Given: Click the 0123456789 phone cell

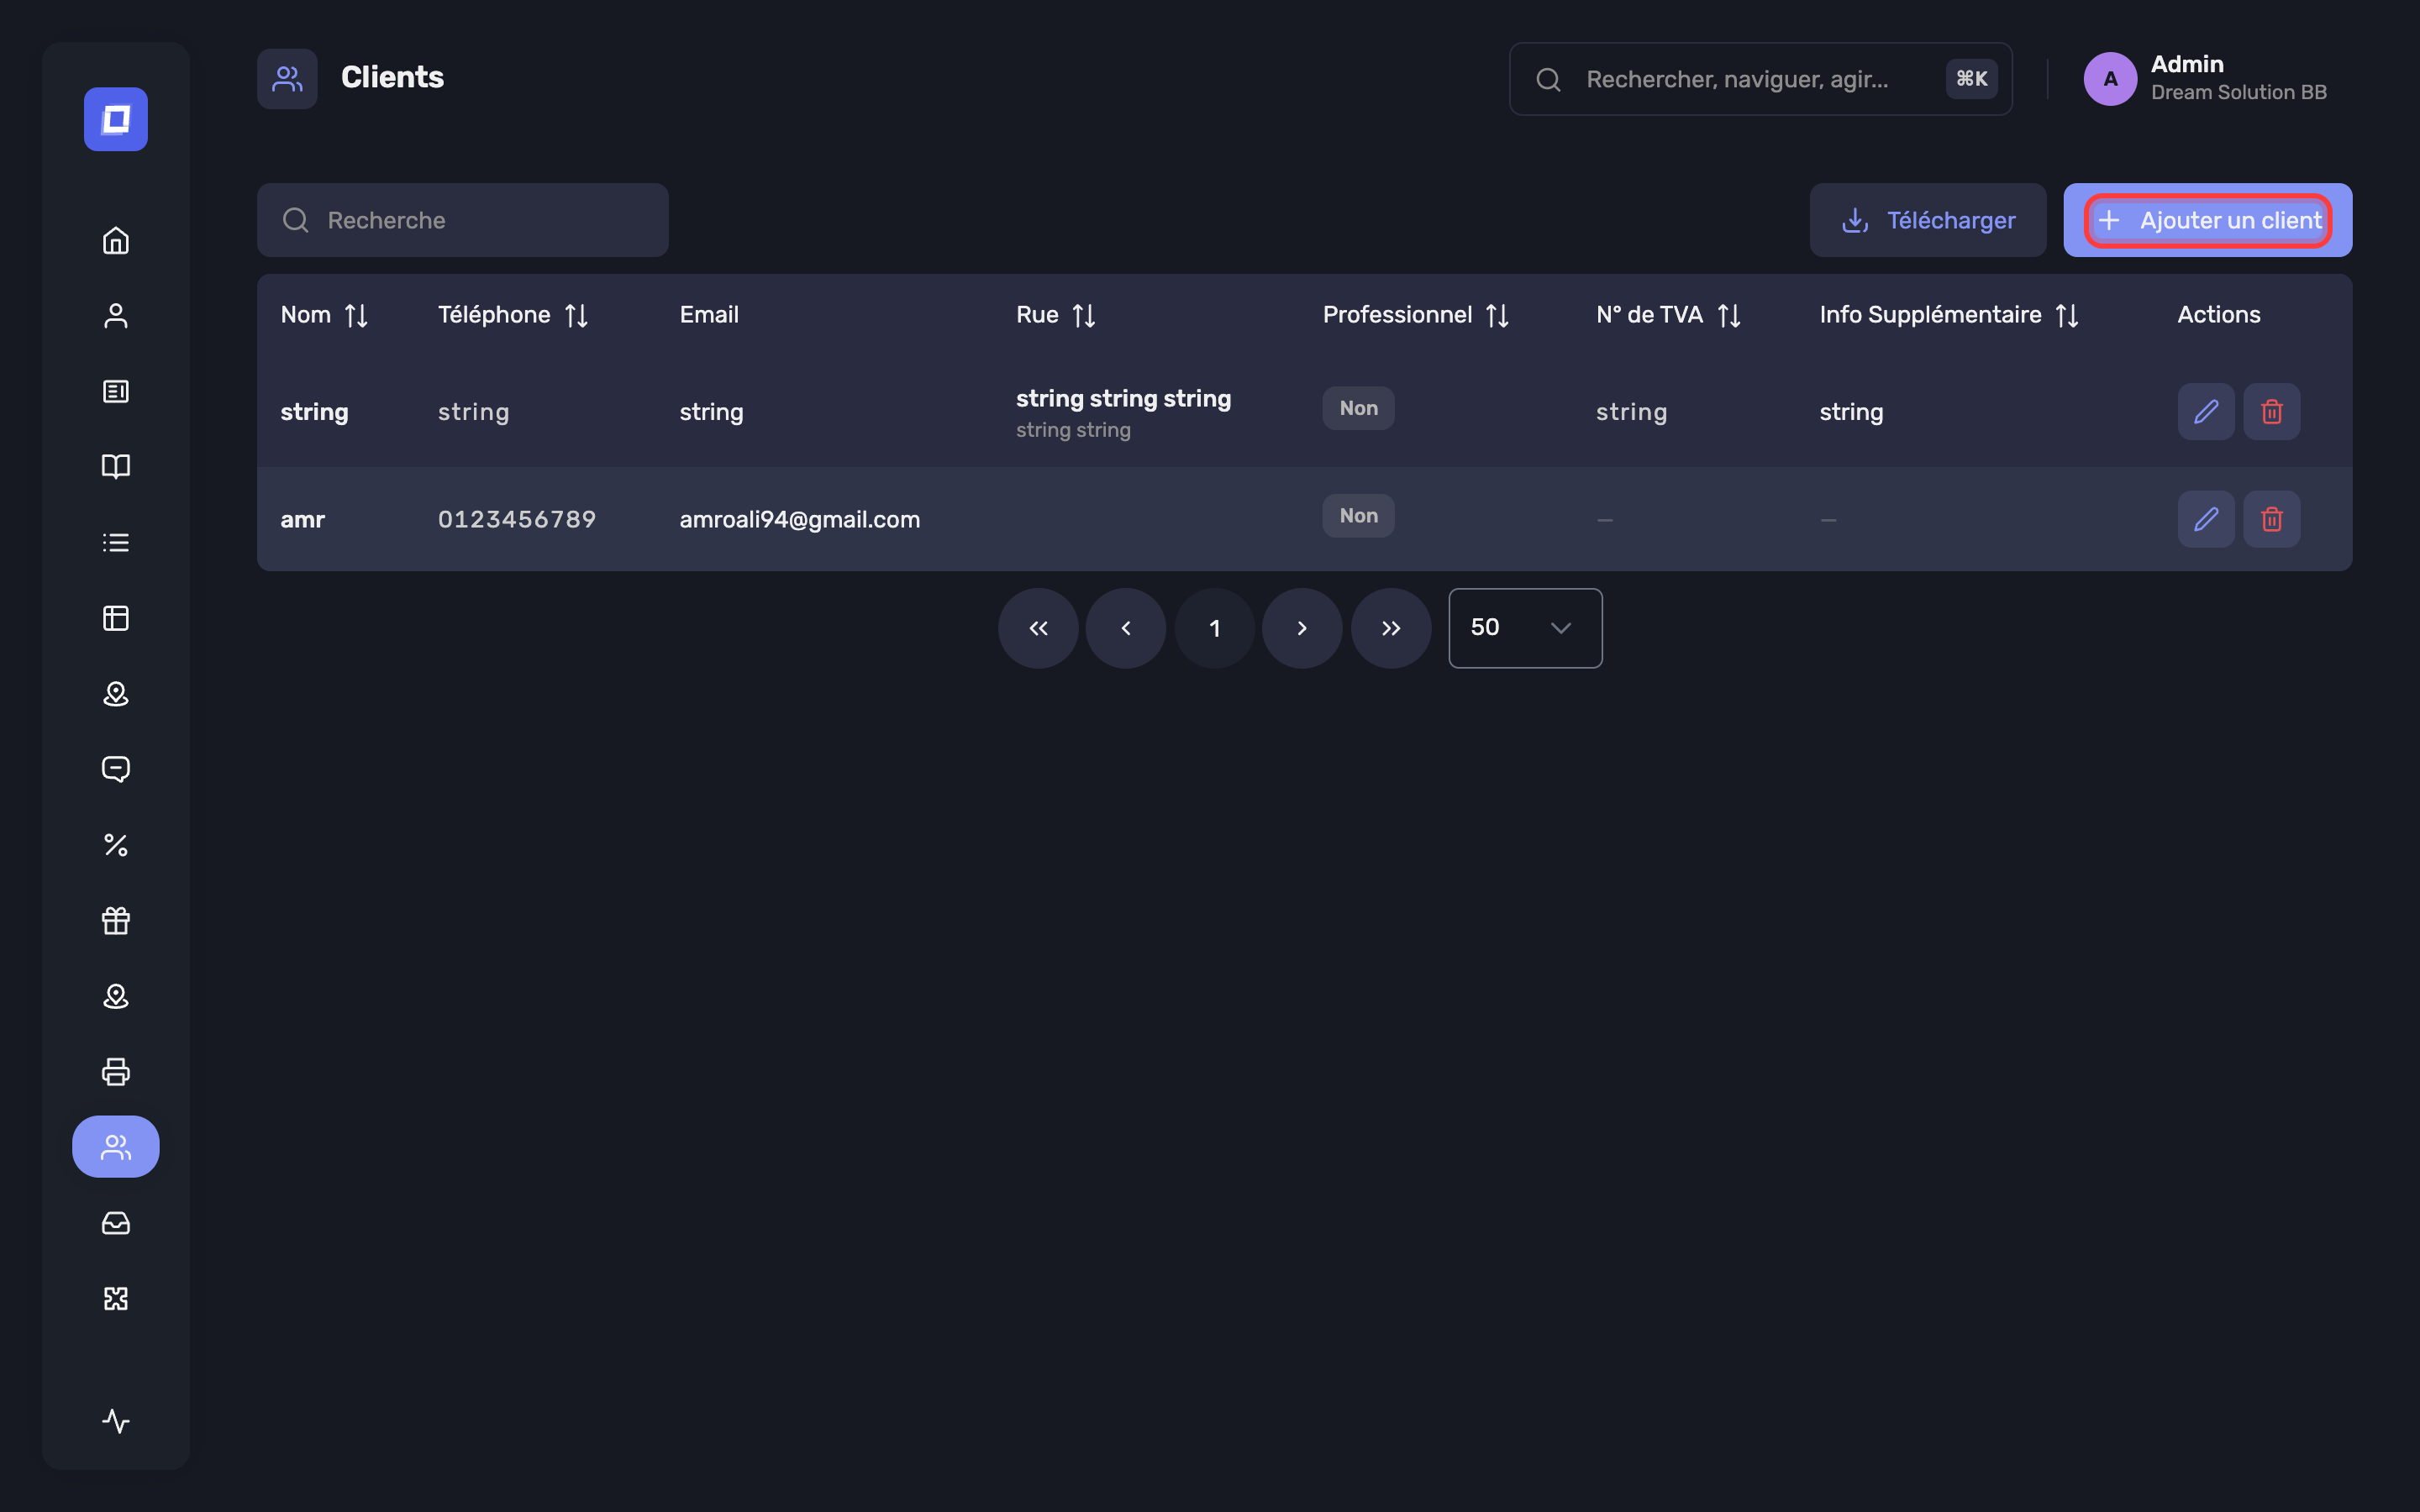Looking at the screenshot, I should (x=517, y=519).
